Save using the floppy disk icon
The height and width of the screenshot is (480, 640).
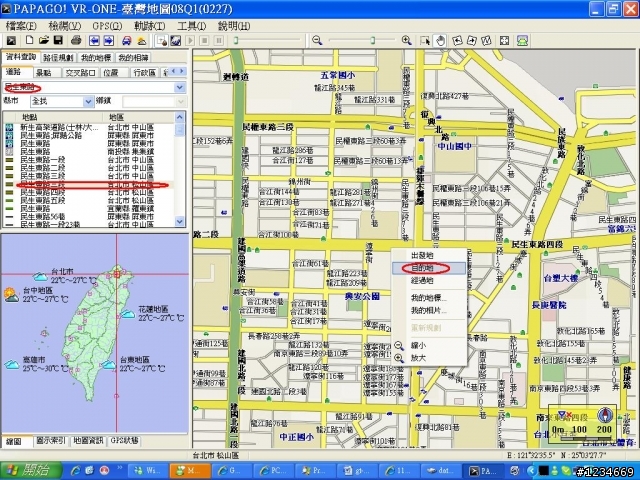coord(58,40)
